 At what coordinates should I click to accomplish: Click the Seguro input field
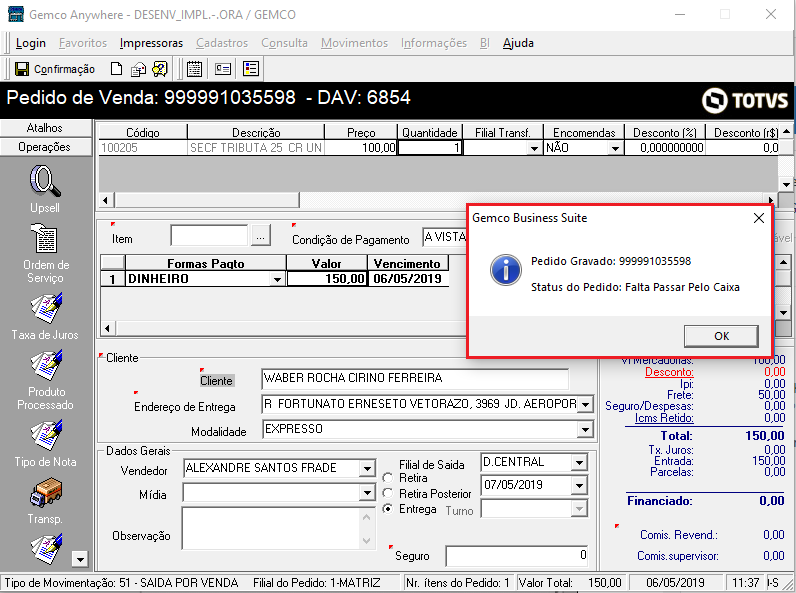tap(518, 556)
